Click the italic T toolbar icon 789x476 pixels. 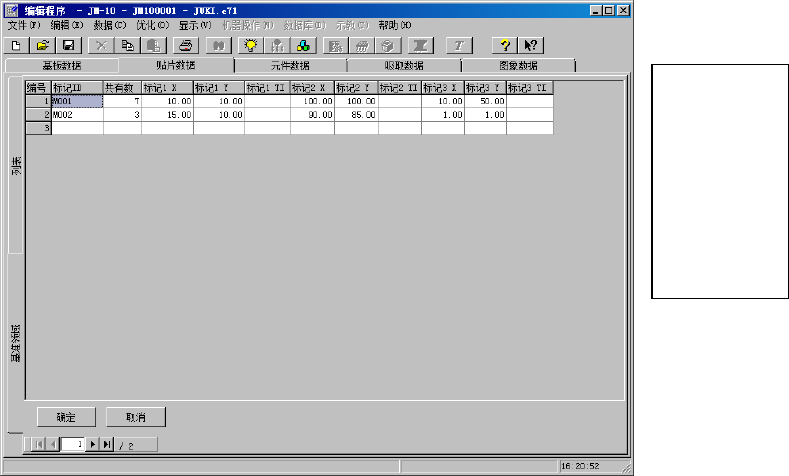459,46
